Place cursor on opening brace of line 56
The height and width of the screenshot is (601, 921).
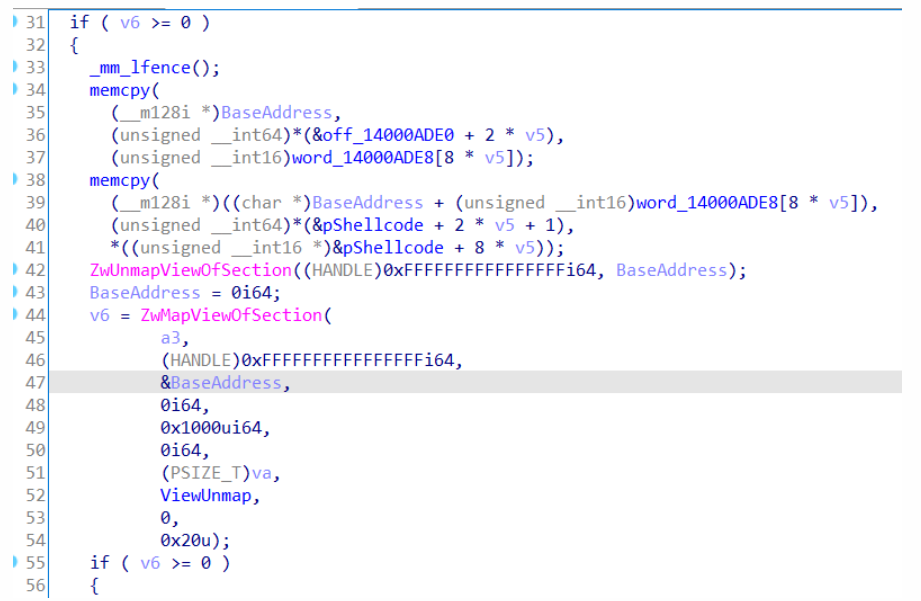(94, 586)
